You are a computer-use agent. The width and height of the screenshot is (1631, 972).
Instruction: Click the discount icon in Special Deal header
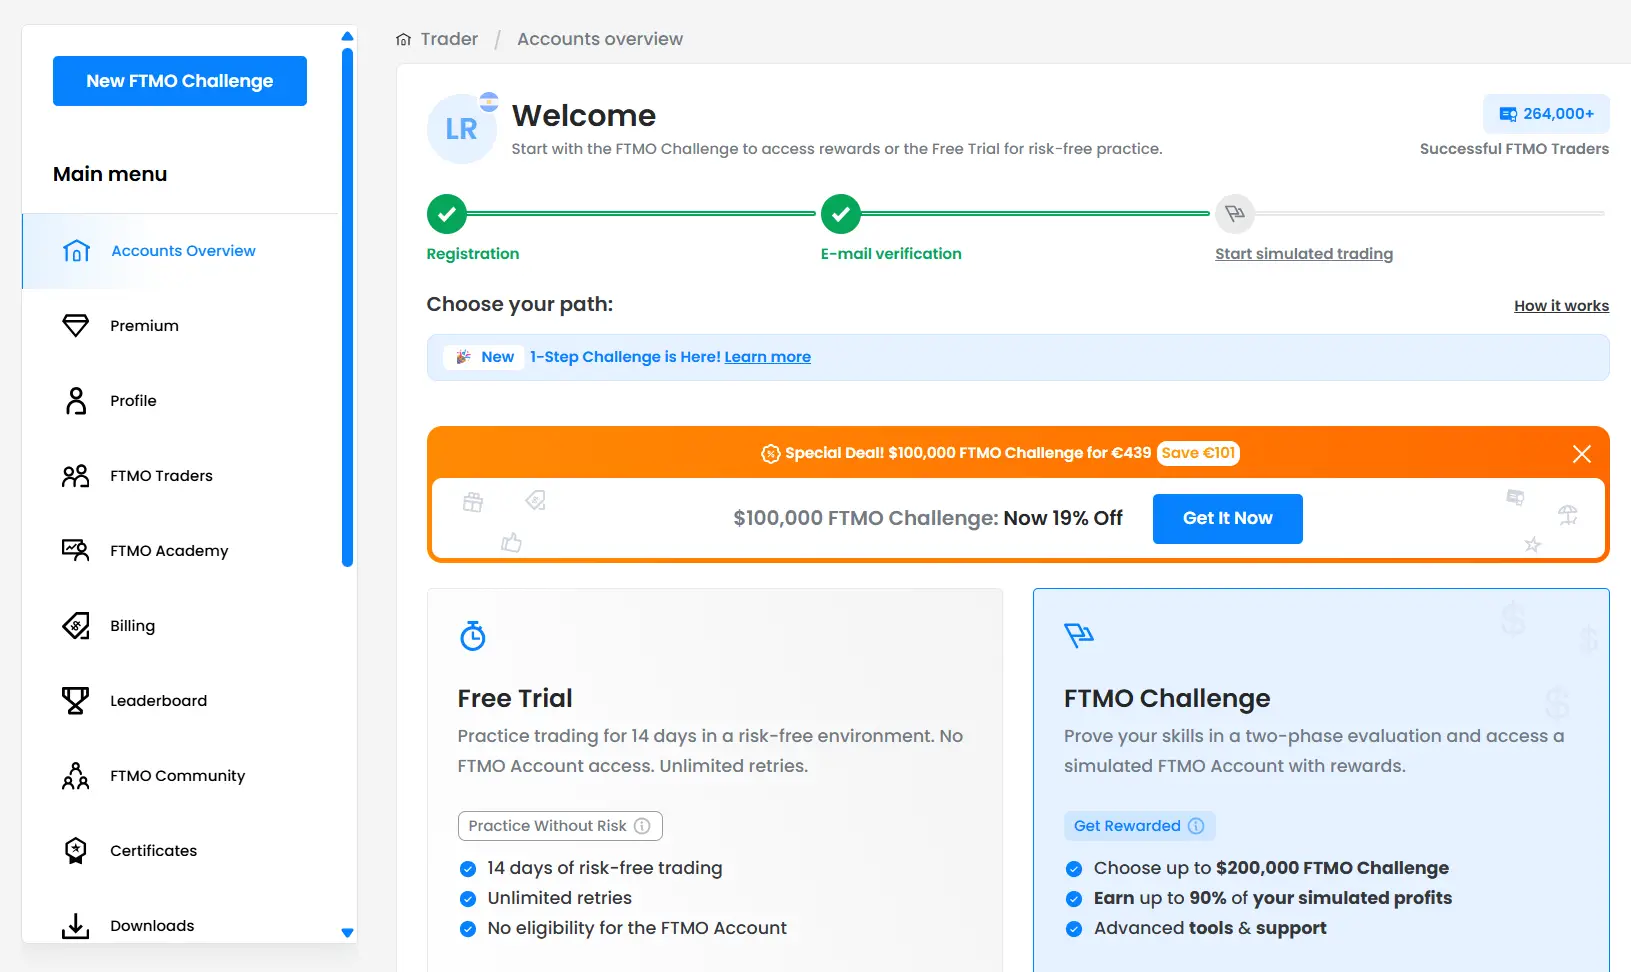(770, 454)
